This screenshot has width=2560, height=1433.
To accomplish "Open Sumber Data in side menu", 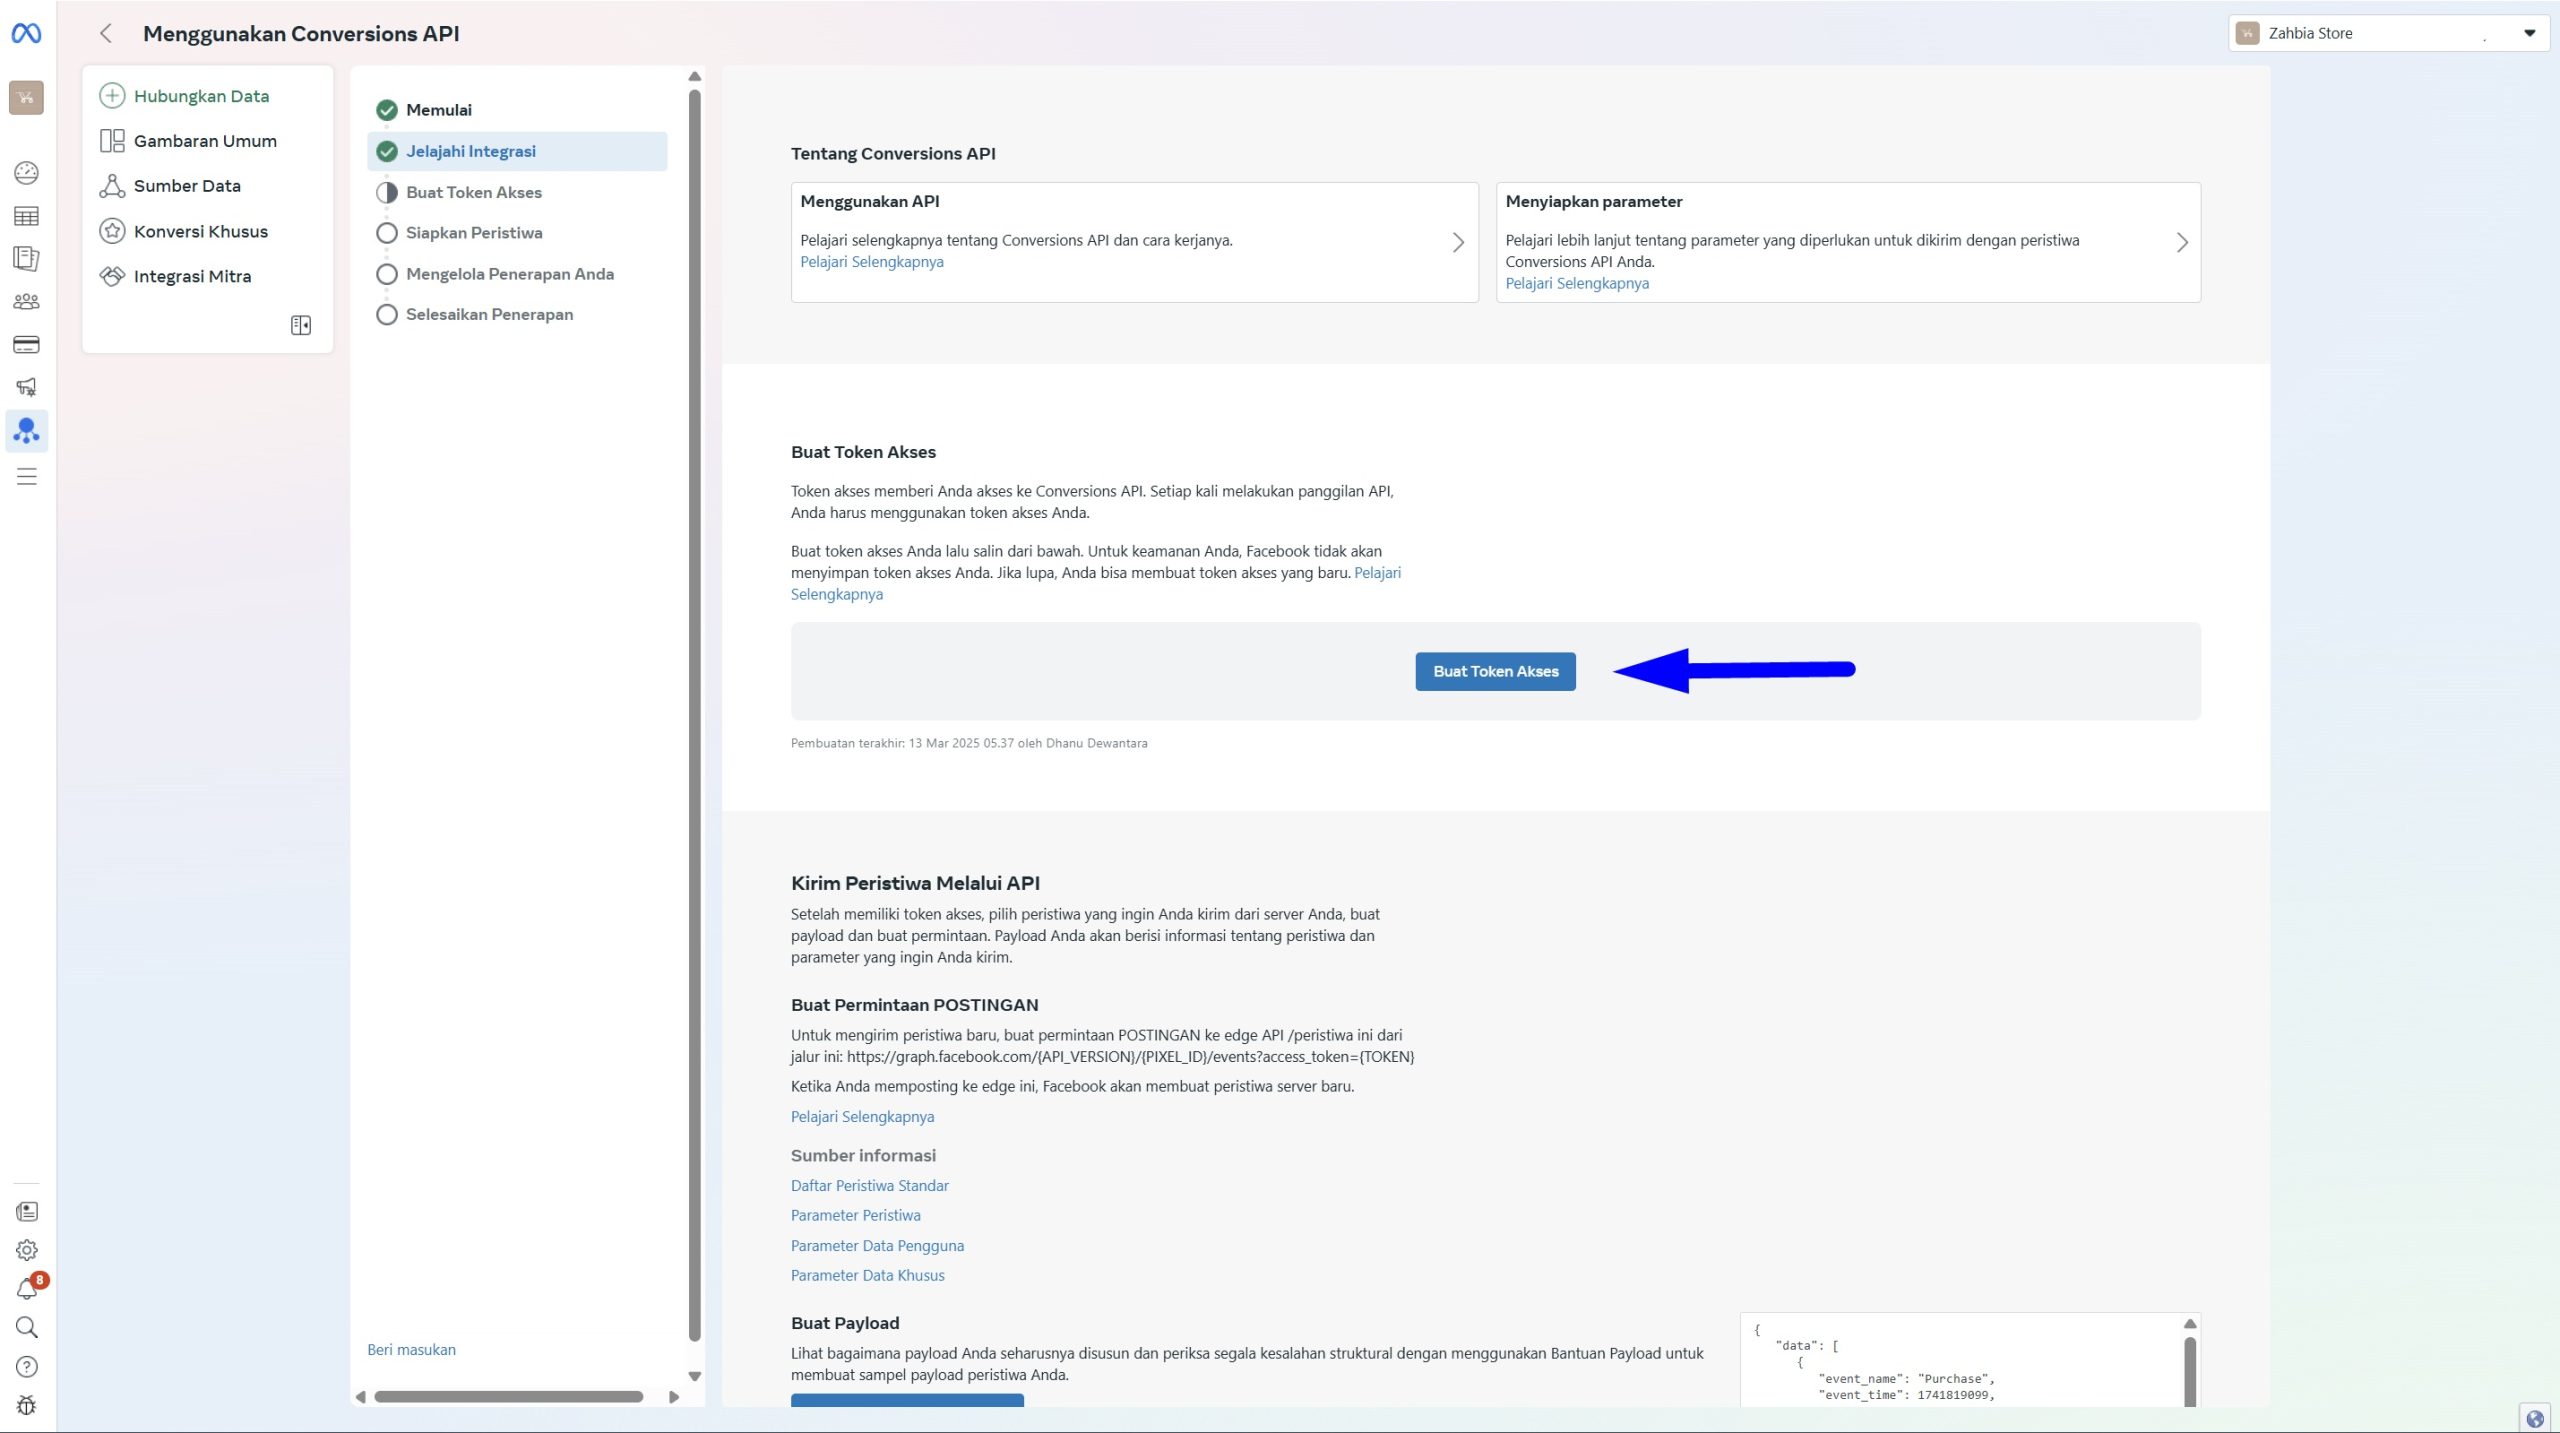I will (187, 186).
